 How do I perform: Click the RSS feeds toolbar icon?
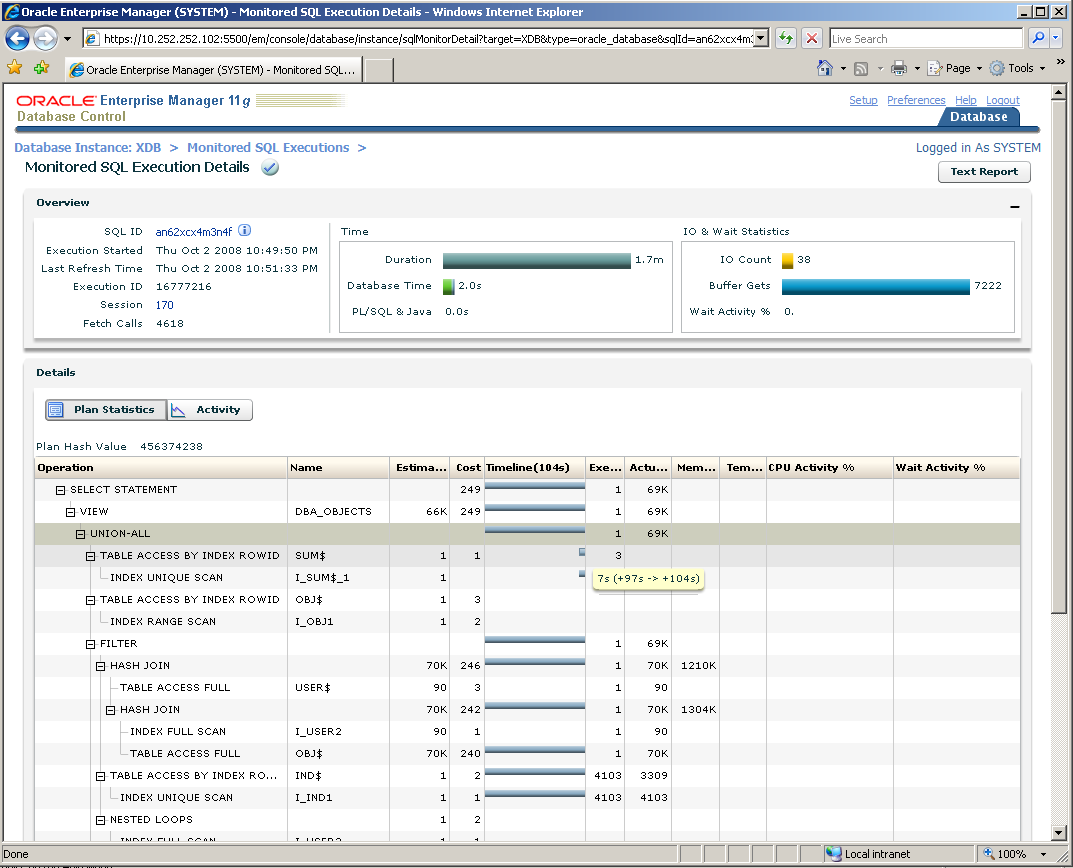coord(861,68)
